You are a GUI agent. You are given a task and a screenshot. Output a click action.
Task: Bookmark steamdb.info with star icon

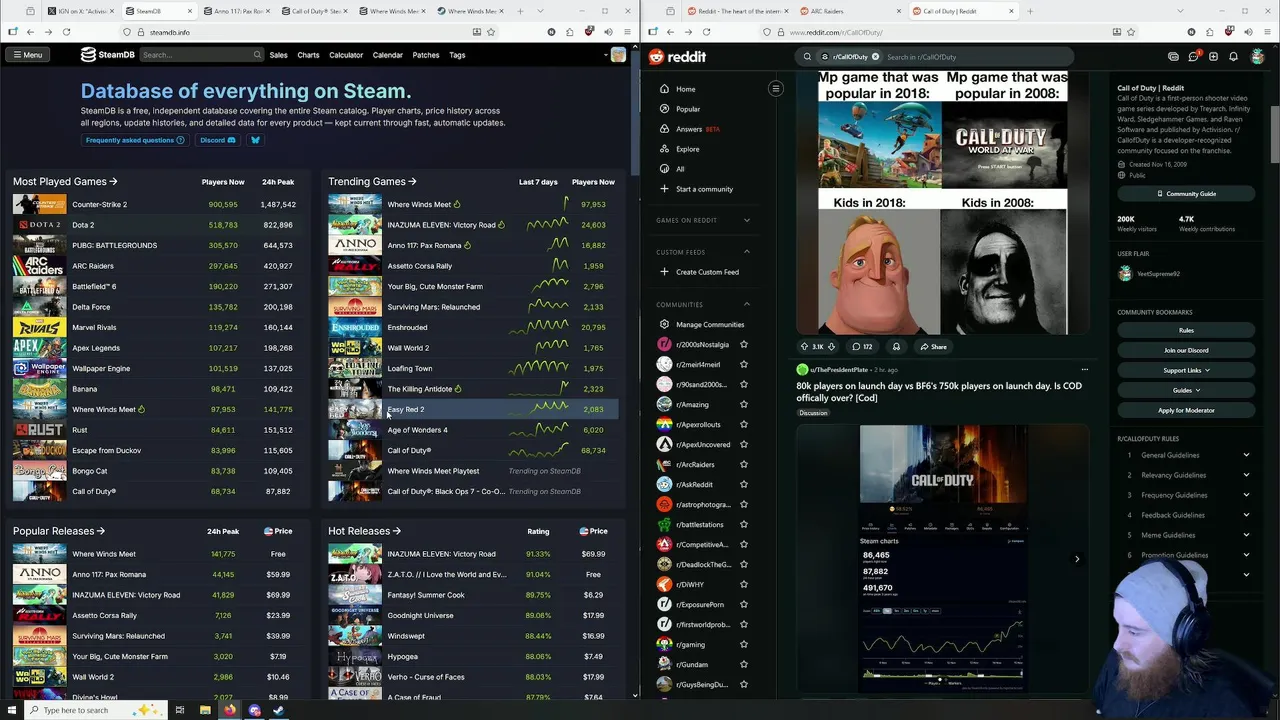click(x=490, y=32)
